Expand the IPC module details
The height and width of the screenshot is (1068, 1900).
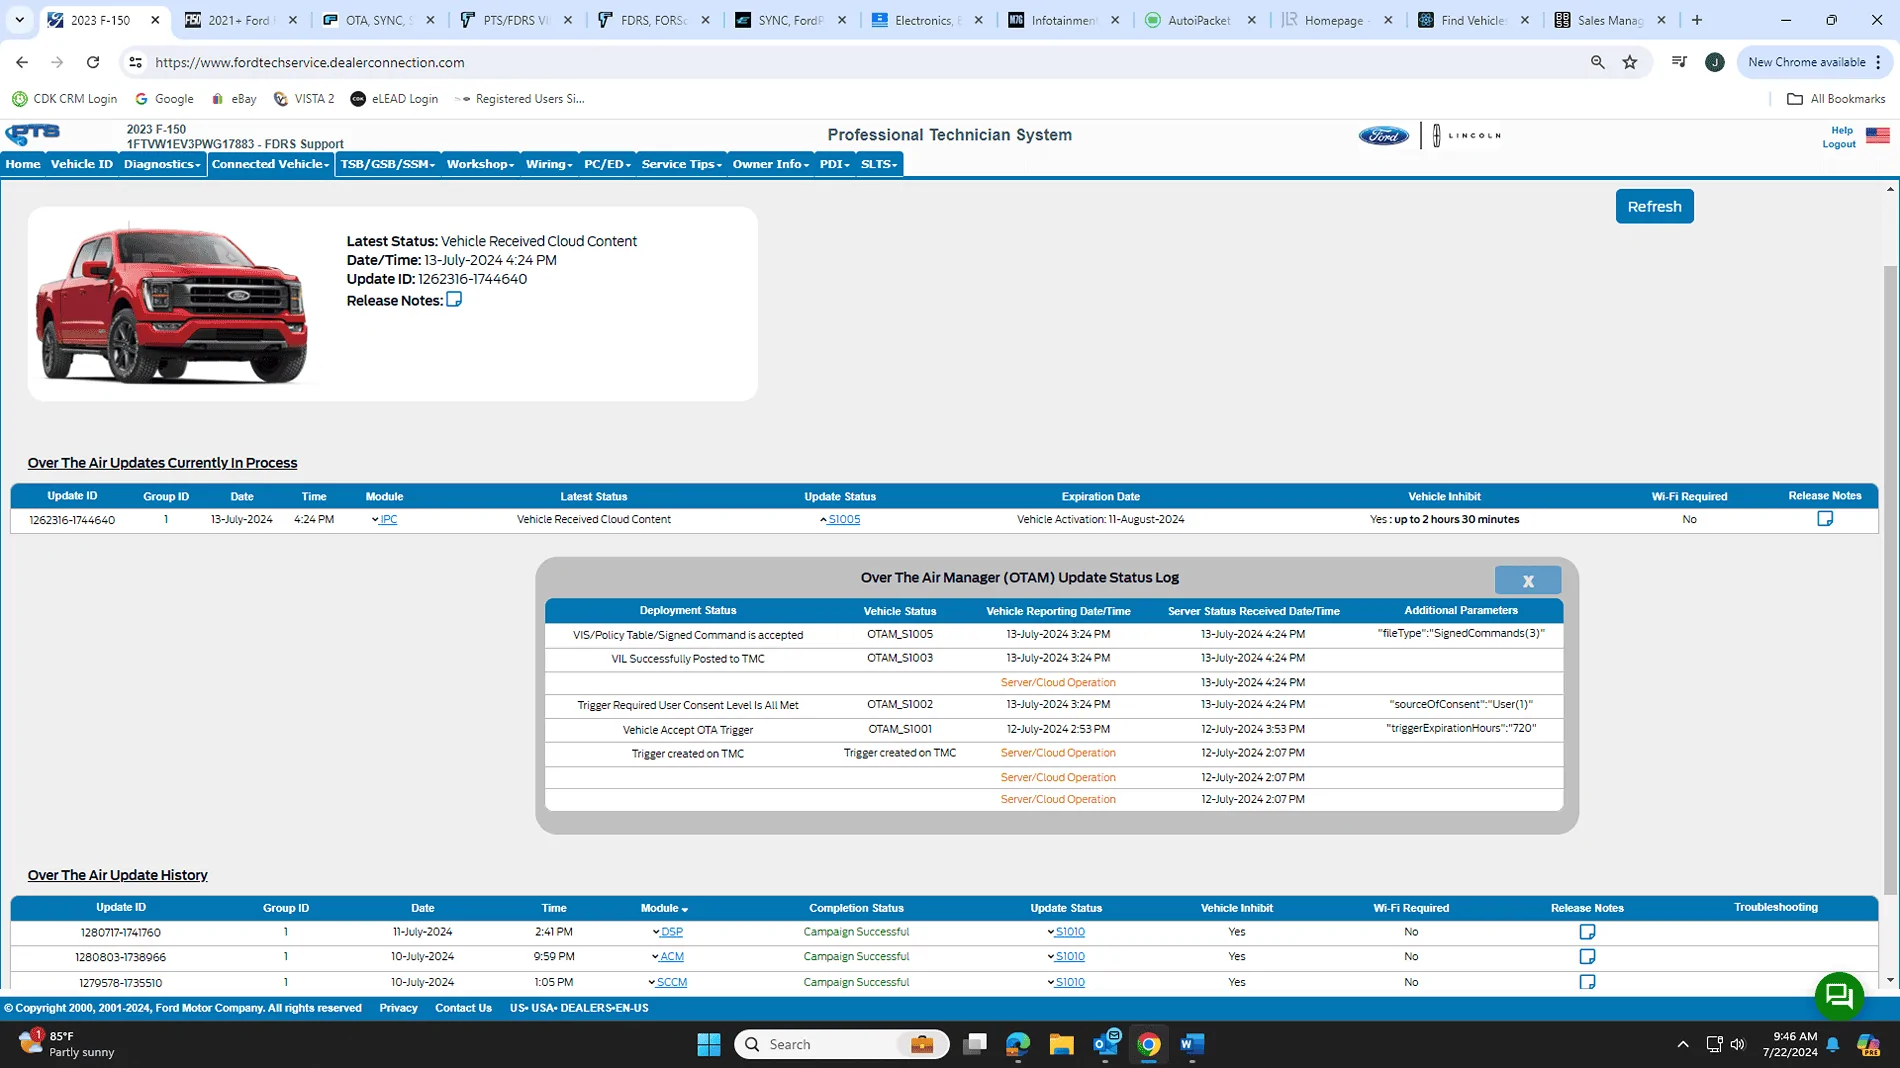[387, 520]
